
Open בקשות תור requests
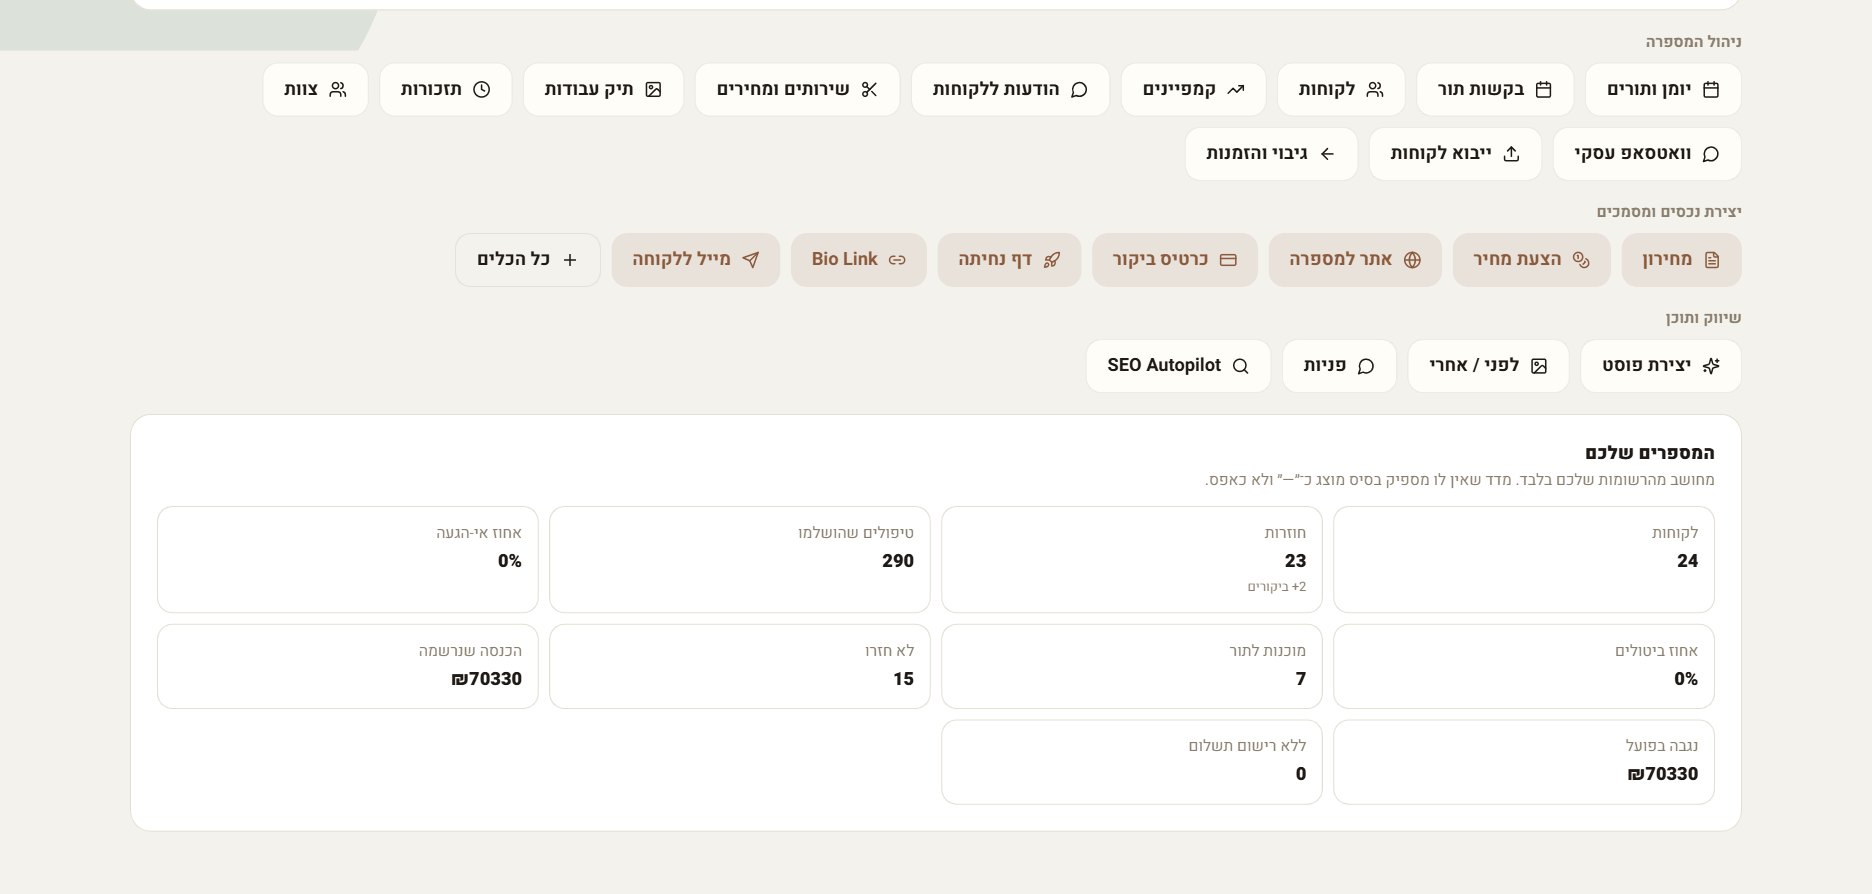[x=1495, y=89]
